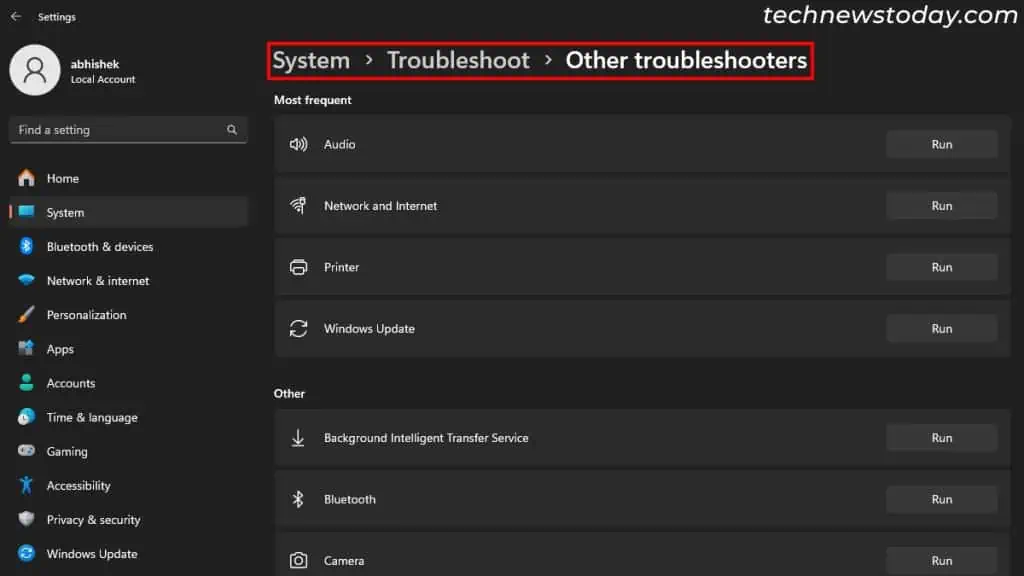Click the Network & internet wifi icon
Screen dimensions: 1024x576
(26, 280)
